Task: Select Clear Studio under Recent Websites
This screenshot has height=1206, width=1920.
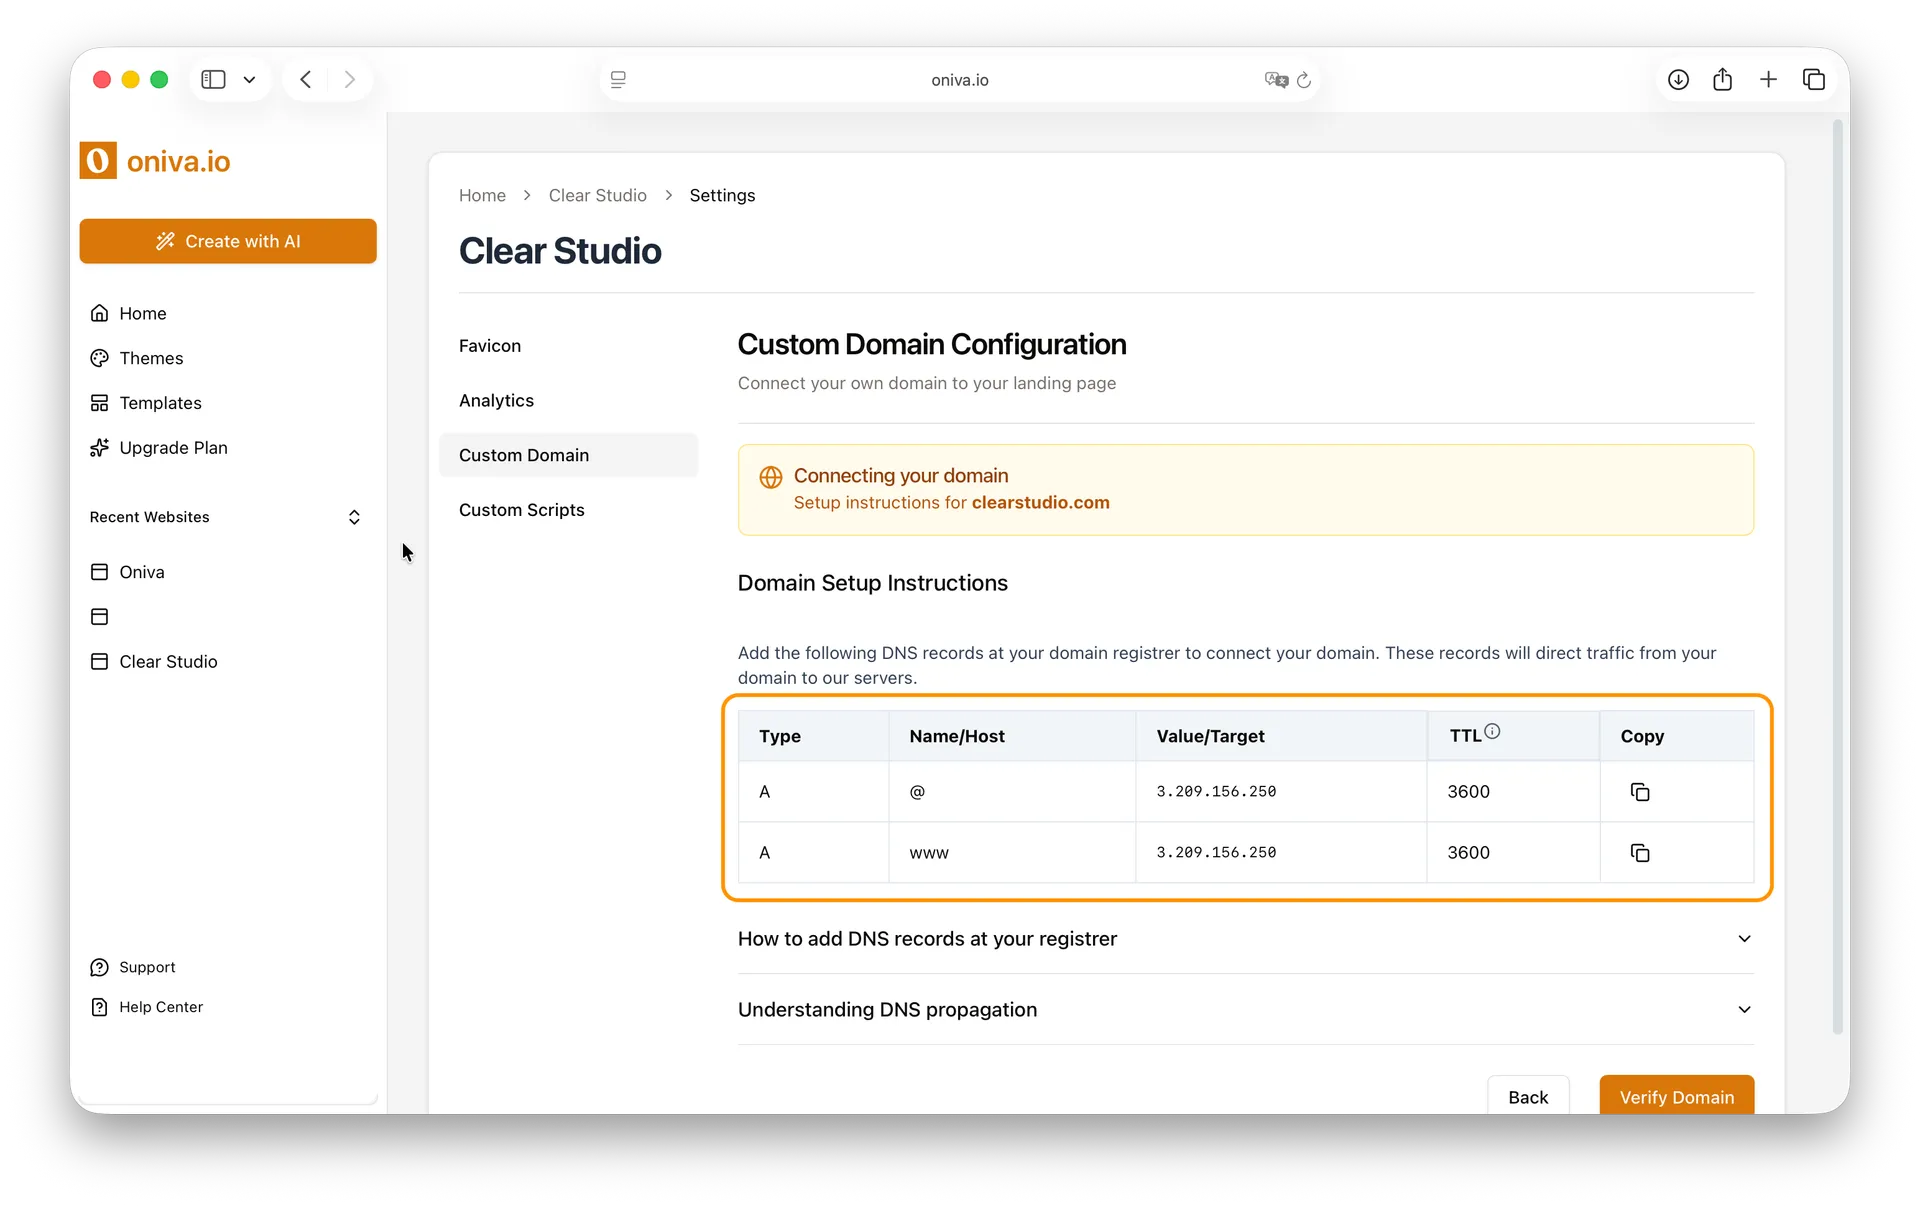Action: click(x=169, y=662)
